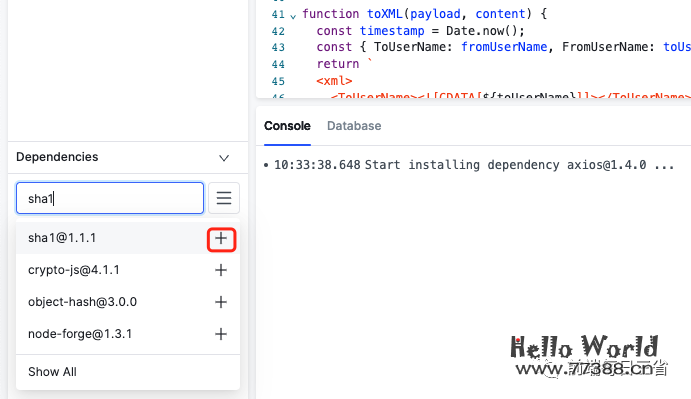This screenshot has height=399, width=691.
Task: Select sha1@1.1.1 in the suggestion list
Action: (62, 238)
